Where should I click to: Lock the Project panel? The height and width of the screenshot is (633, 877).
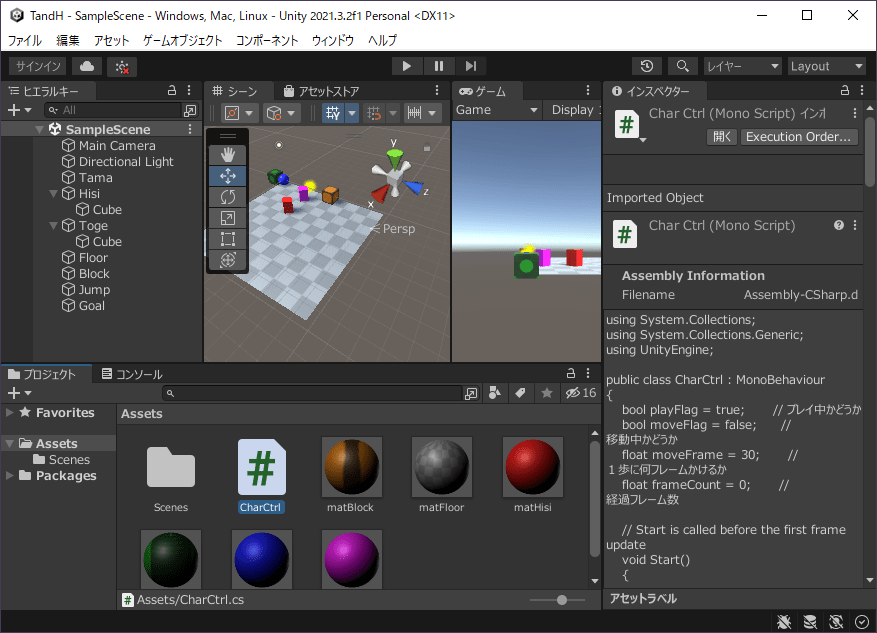click(x=571, y=373)
